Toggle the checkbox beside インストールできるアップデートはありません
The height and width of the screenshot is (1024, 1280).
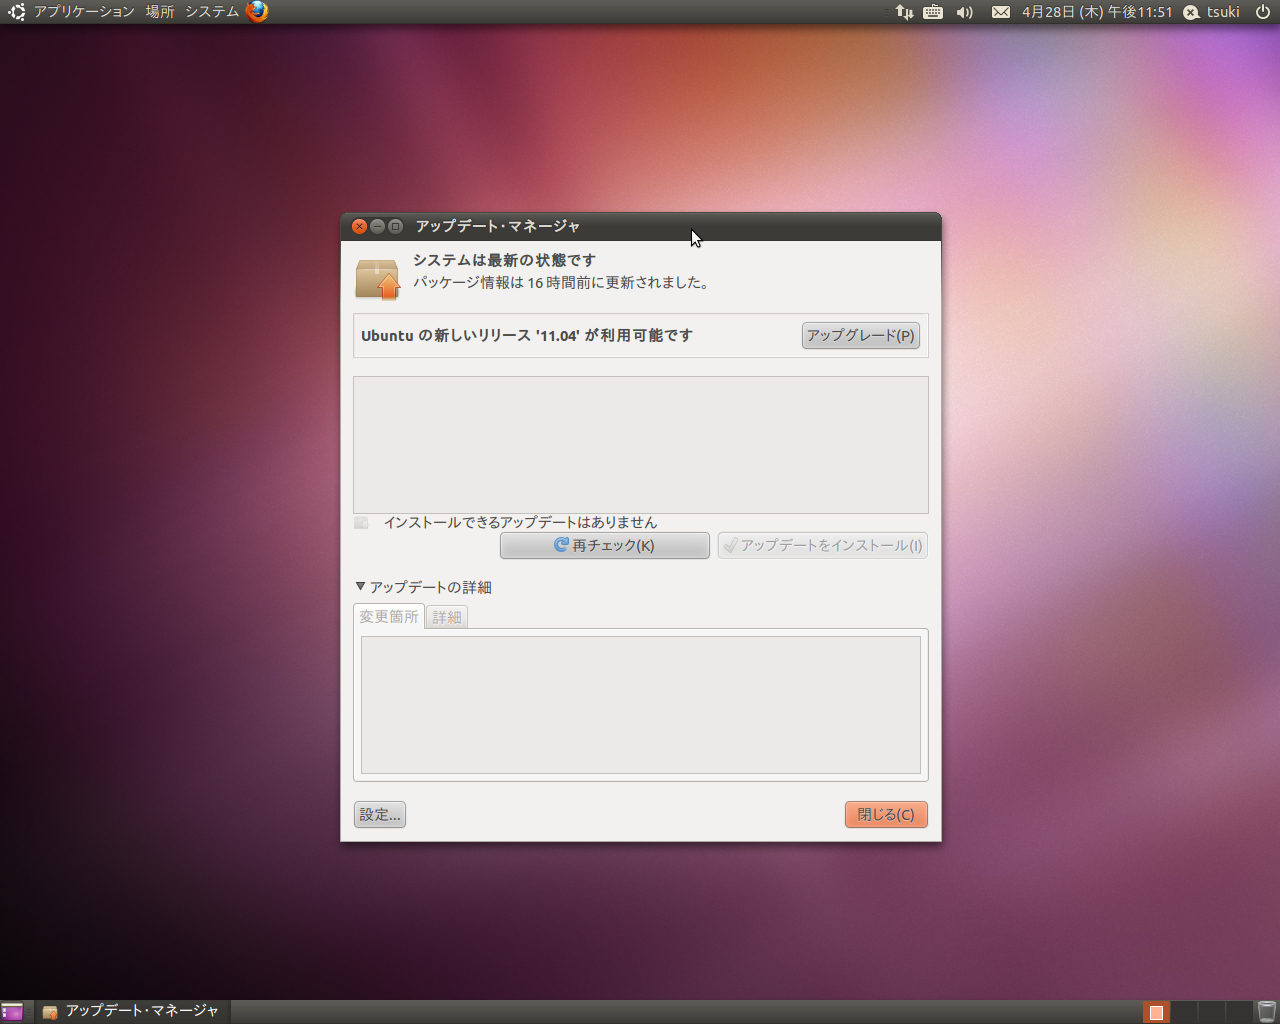coord(361,522)
